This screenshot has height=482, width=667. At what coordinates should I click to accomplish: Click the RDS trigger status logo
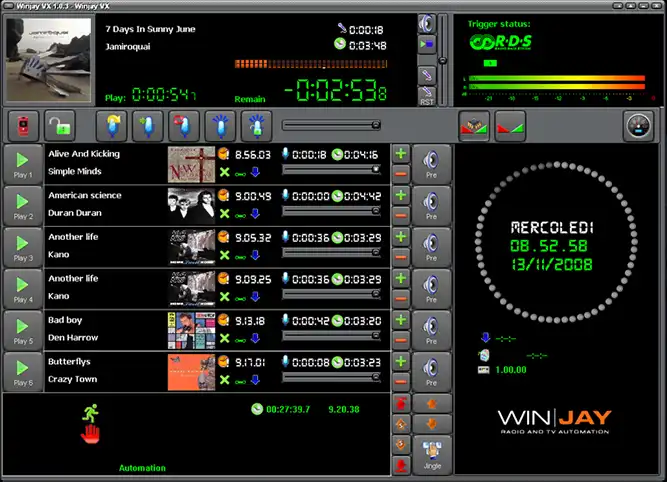pos(501,42)
